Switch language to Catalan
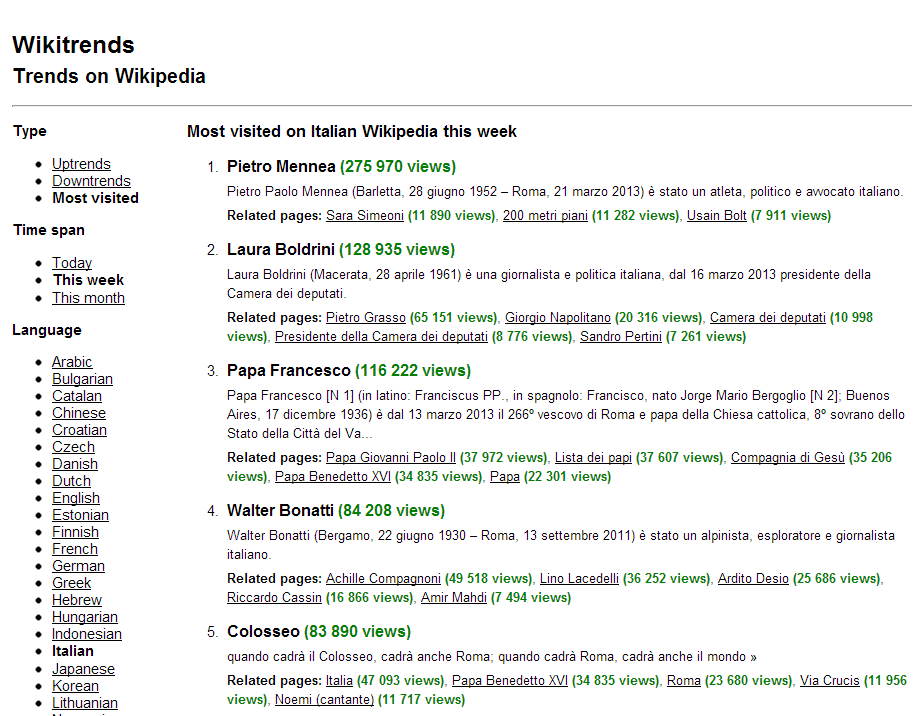This screenshot has width=920, height=716. 77,396
